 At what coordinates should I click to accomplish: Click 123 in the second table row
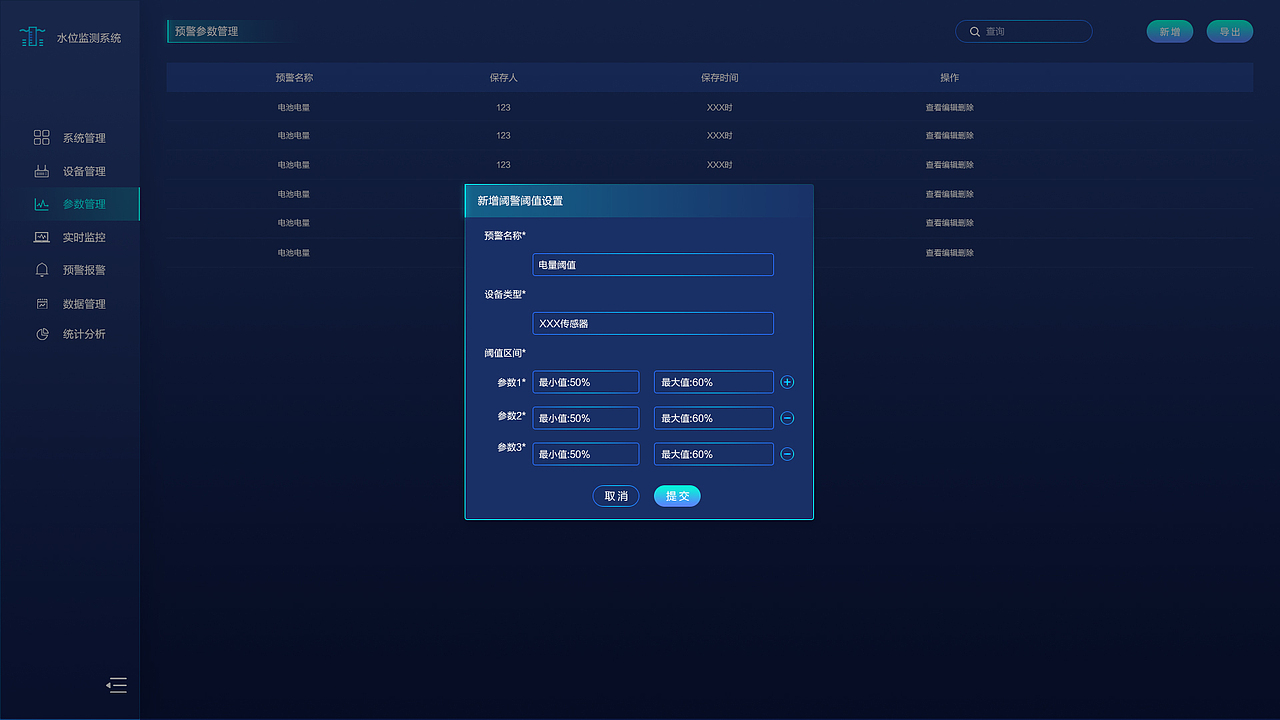503,135
